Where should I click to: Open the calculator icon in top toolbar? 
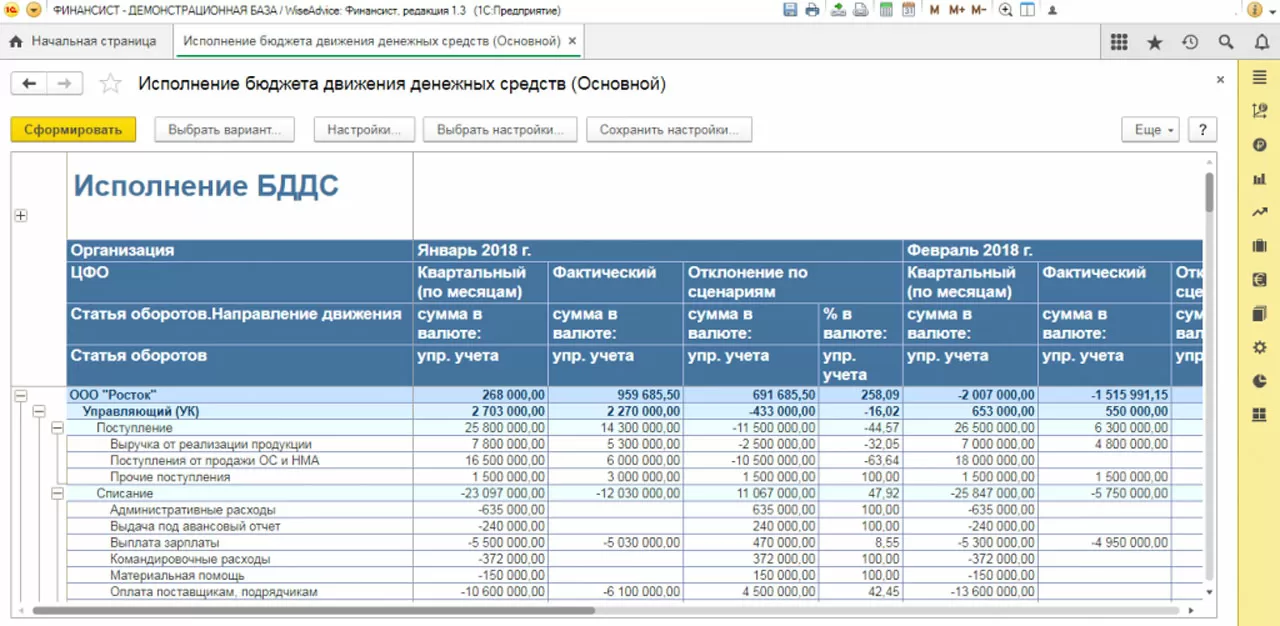[886, 10]
